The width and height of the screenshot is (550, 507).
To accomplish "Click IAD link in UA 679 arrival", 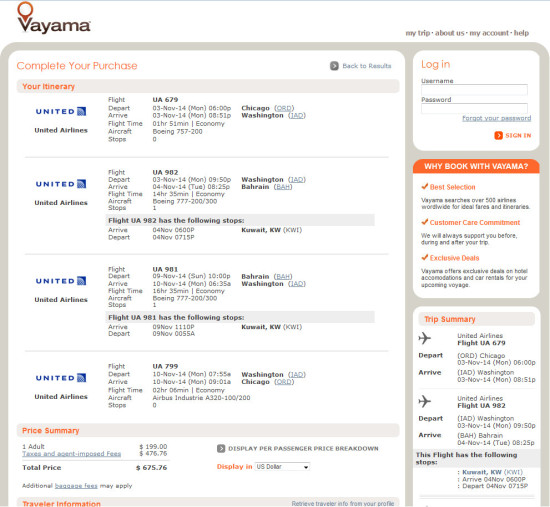I will [297, 115].
